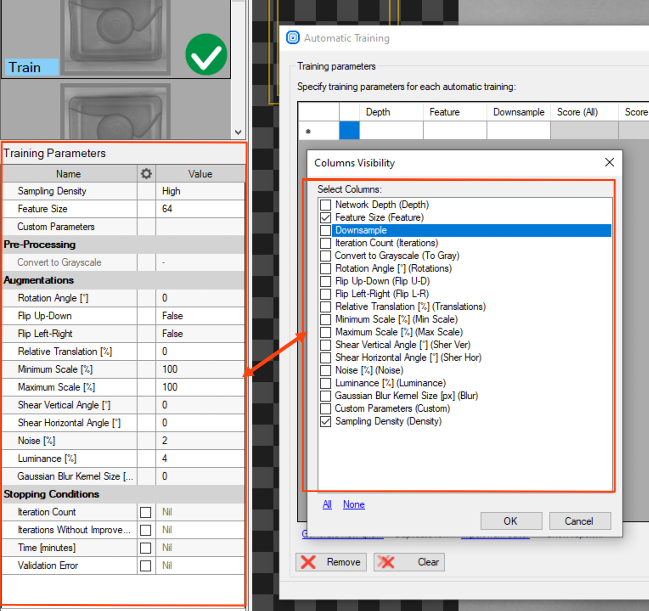Screen dimensions: 649x611
Task: Click the Downsample column header
Action: point(518,112)
